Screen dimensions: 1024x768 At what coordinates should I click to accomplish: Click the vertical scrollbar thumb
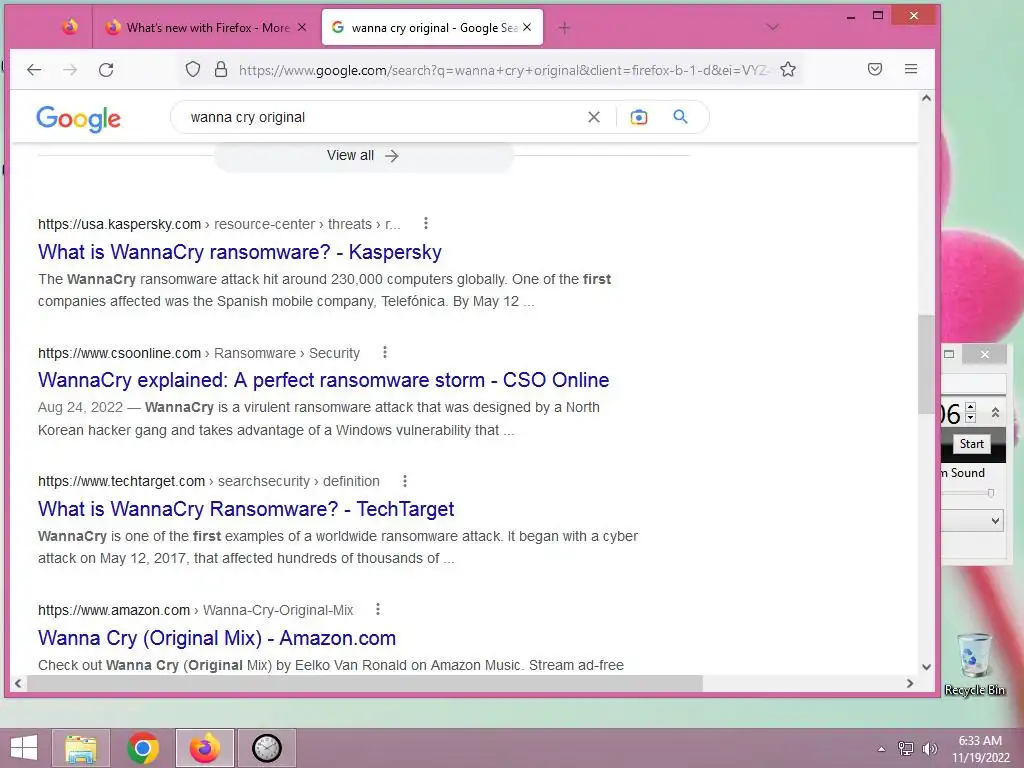tap(926, 364)
